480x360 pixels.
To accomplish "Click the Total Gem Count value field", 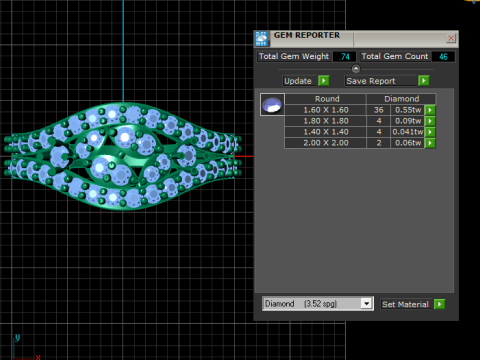I will [x=443, y=57].
